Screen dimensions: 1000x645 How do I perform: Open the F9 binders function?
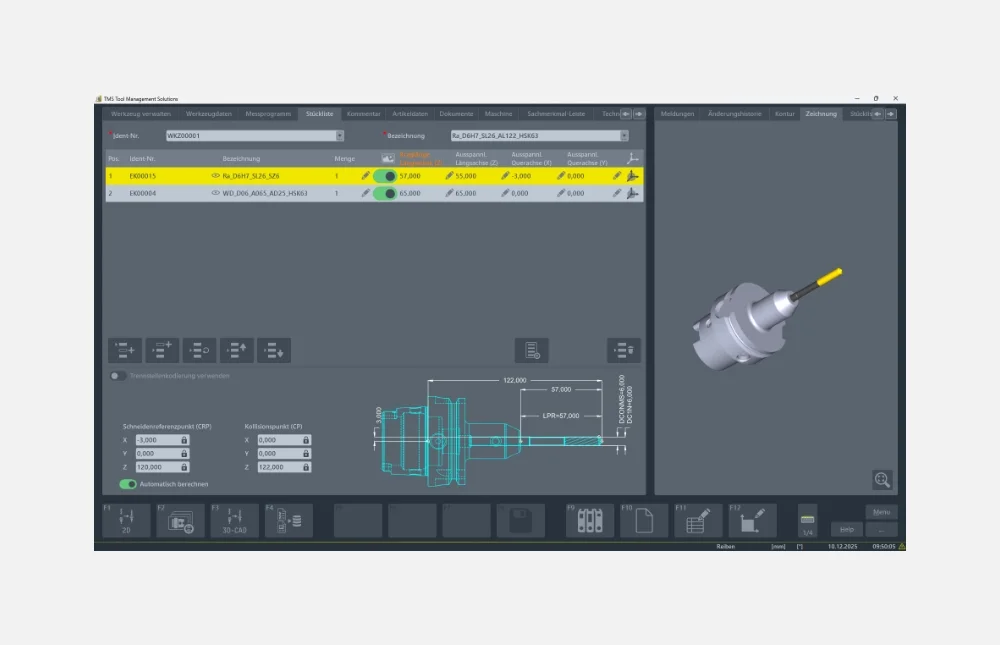click(x=590, y=521)
